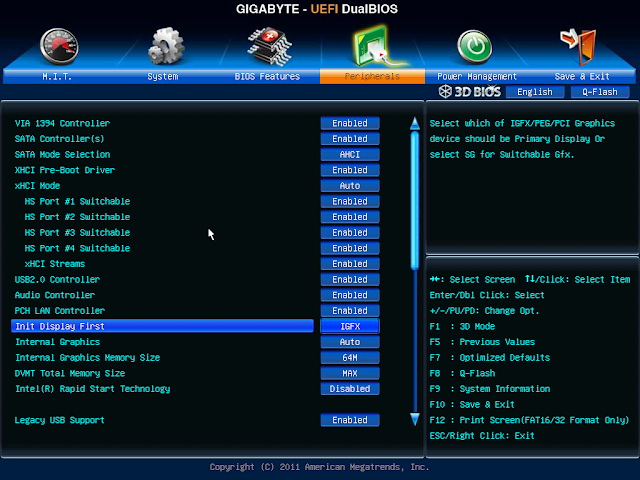Click the M.I.T. speedometer gauge icon
The height and width of the screenshot is (480, 640).
pyautogui.click(x=59, y=46)
